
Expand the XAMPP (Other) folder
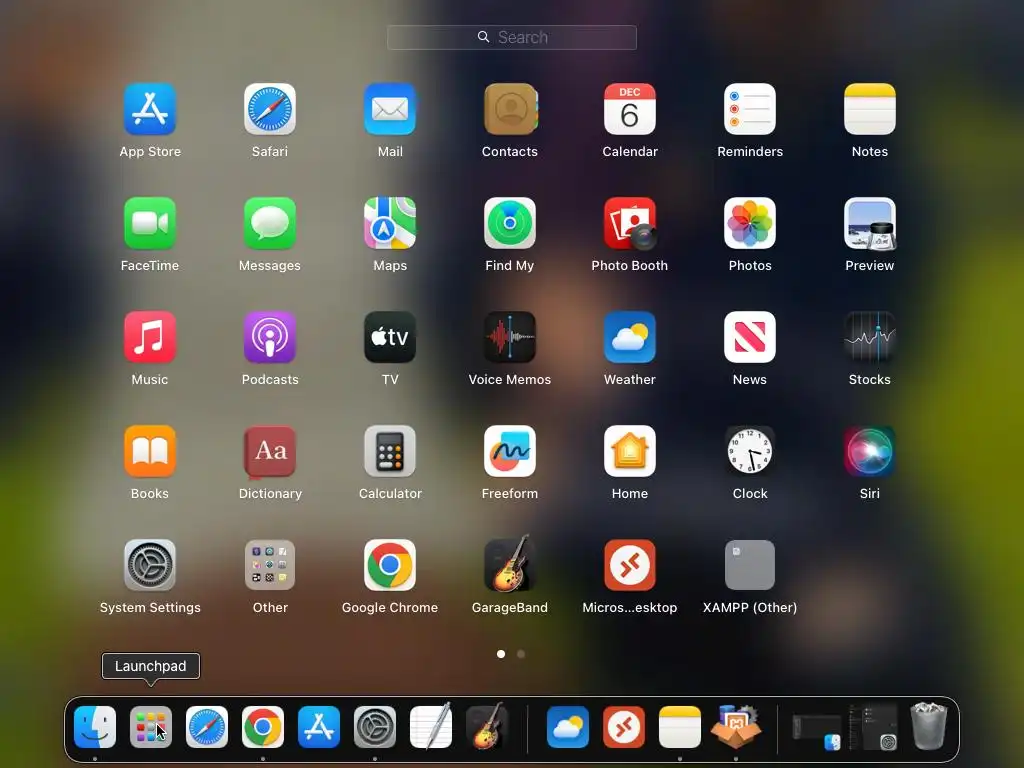click(750, 565)
